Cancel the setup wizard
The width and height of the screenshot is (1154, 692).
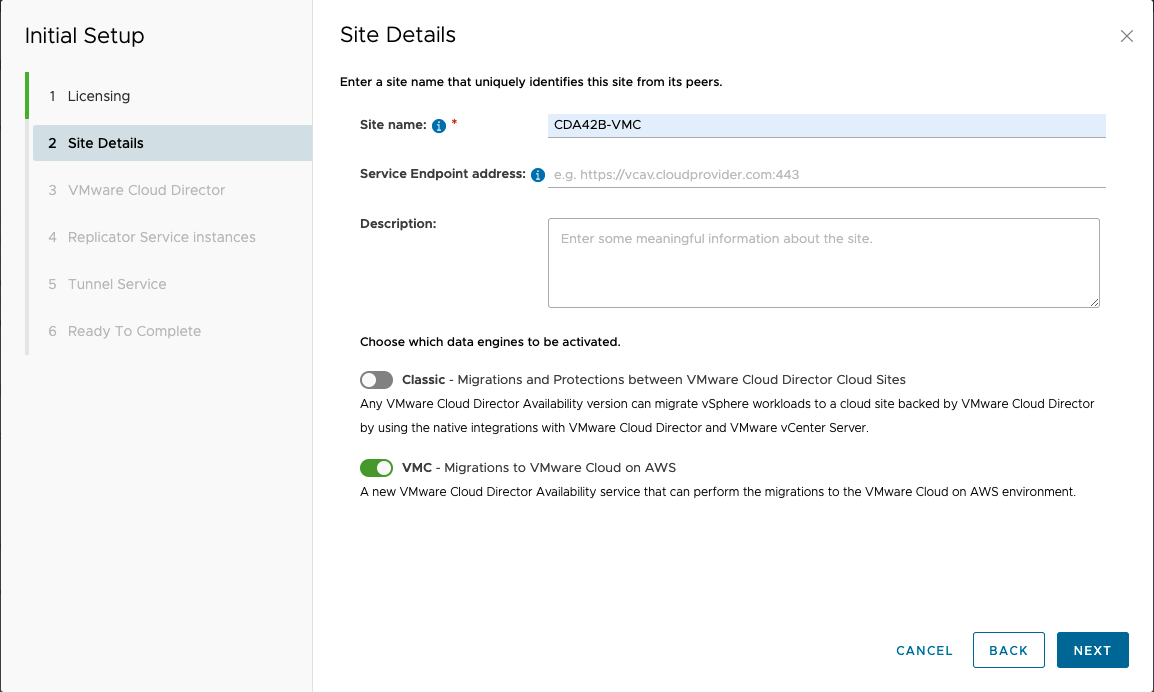pyautogui.click(x=924, y=650)
